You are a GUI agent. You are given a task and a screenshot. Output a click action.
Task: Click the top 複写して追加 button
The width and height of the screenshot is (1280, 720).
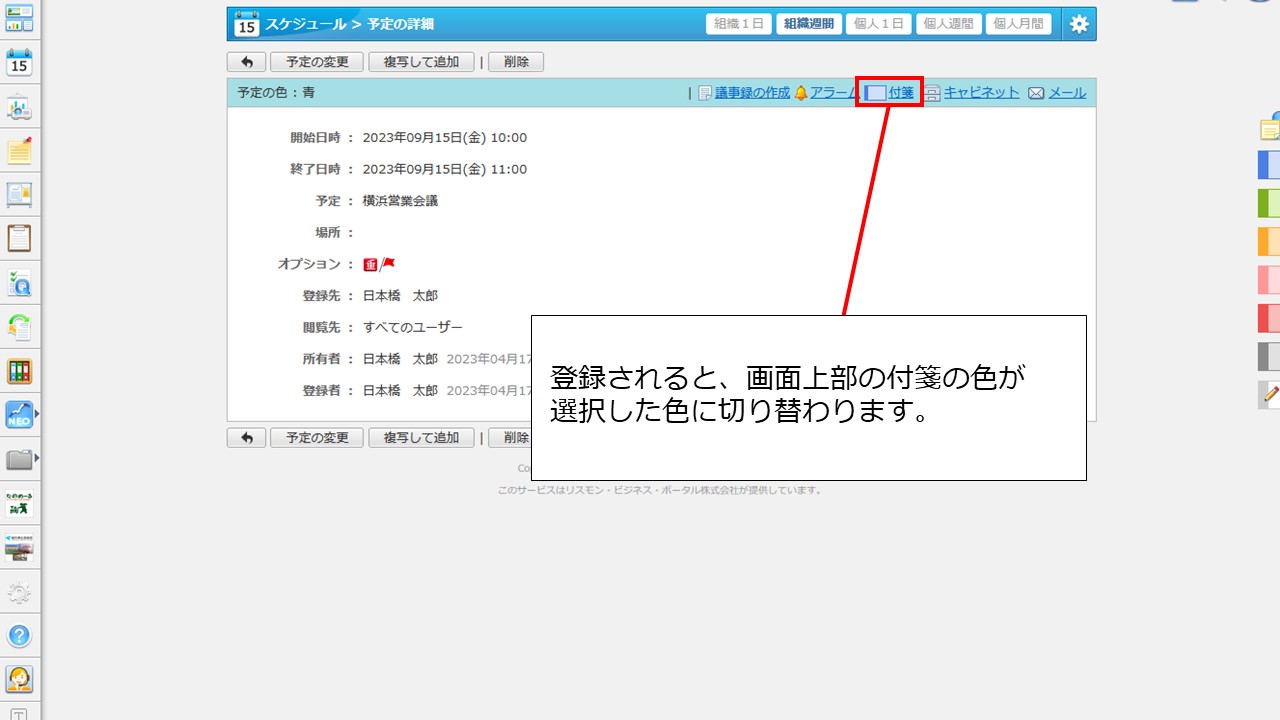[421, 62]
